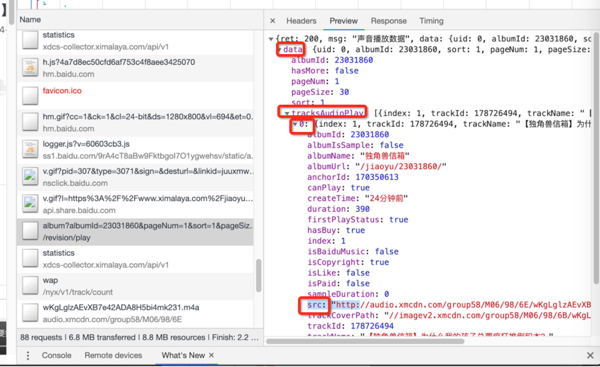
Task: Select the What's New drawer tab
Action: (x=183, y=355)
